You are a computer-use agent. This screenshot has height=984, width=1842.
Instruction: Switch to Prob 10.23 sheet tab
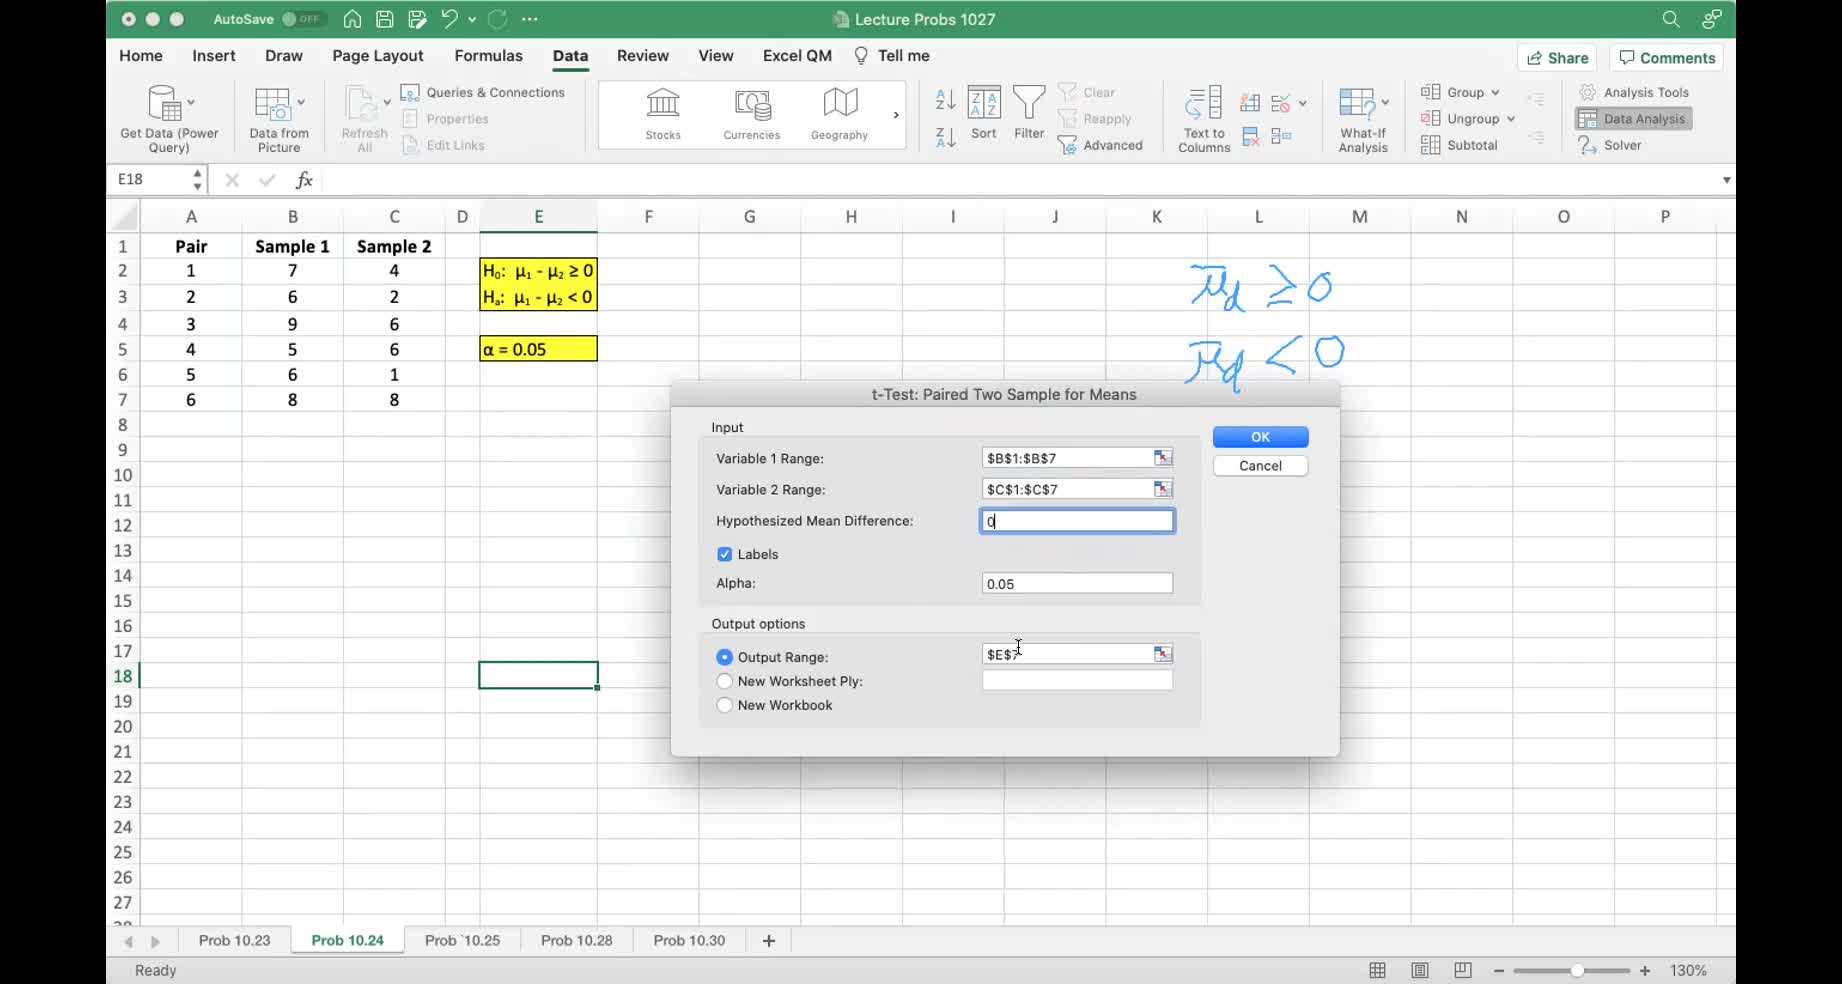click(x=234, y=940)
